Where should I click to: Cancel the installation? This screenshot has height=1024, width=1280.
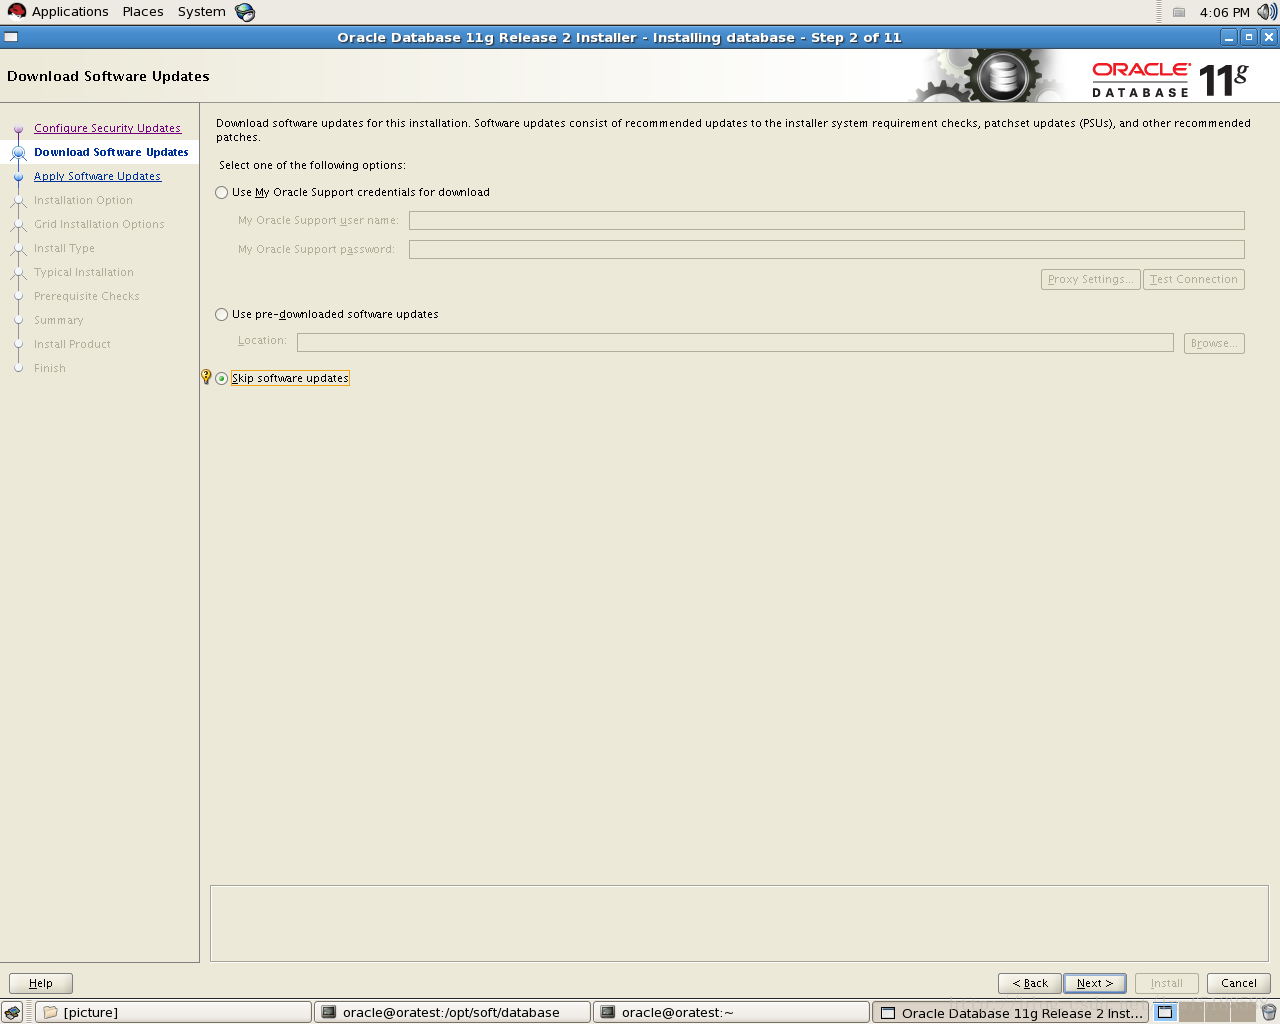[1239, 983]
